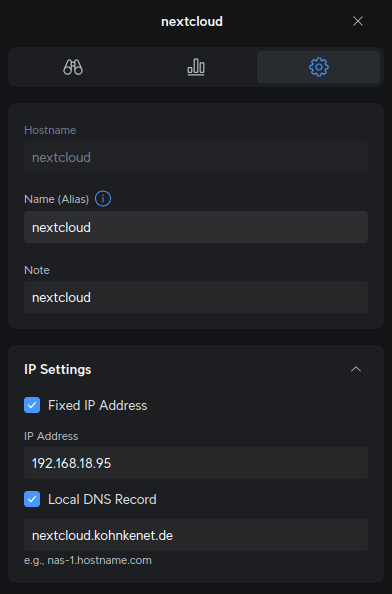The image size is (392, 594).
Task: Close the nextcloud panel
Action: pos(358,21)
